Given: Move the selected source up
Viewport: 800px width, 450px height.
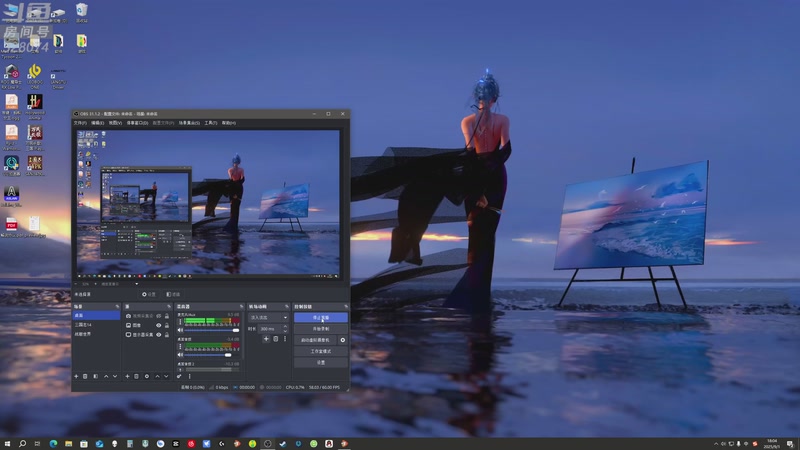Looking at the screenshot, I should tap(157, 376).
